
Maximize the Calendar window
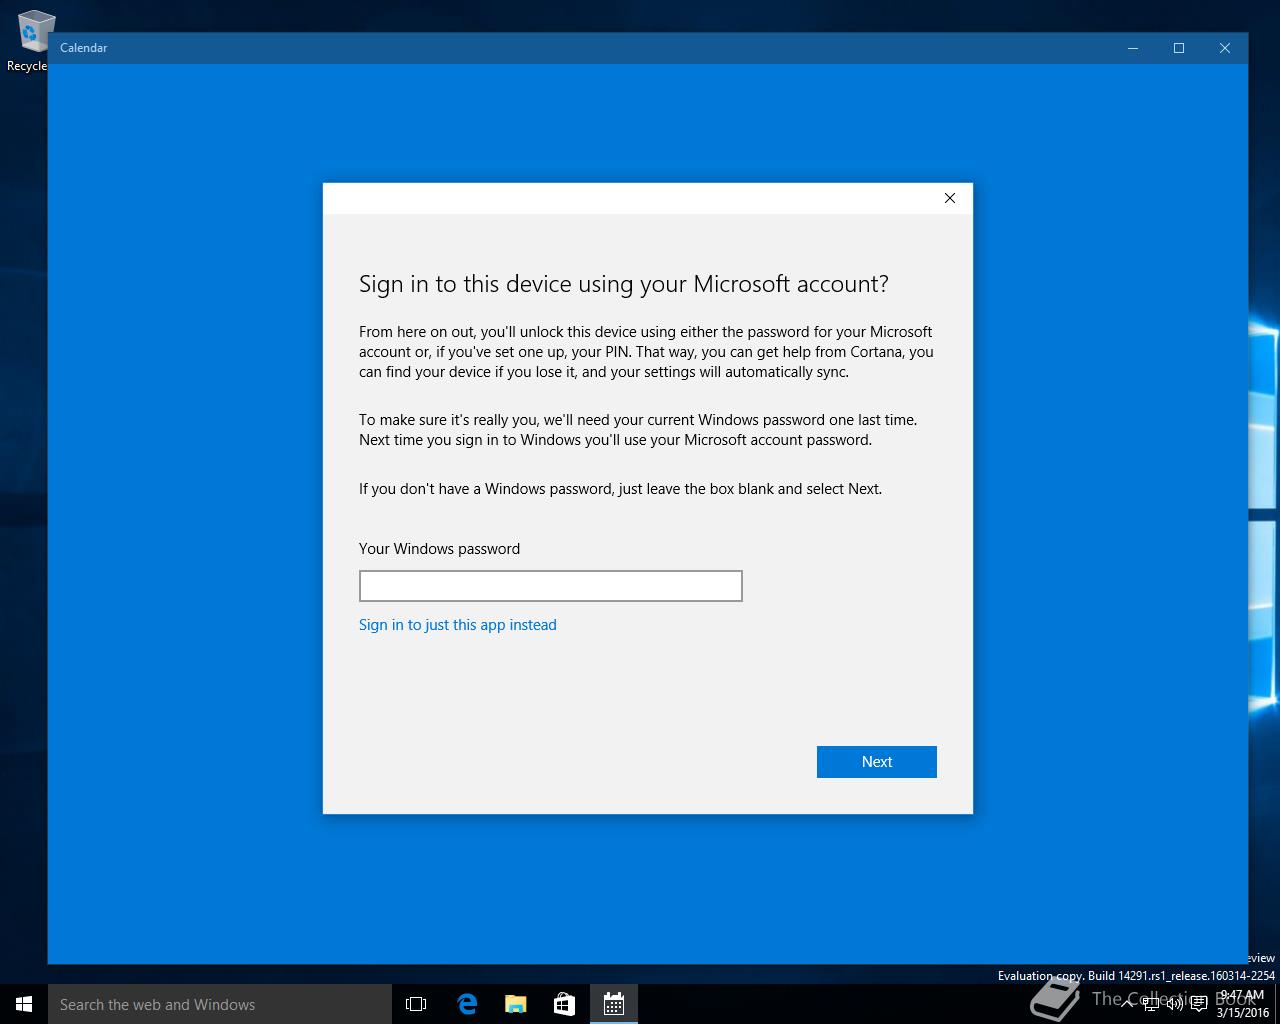point(1179,48)
